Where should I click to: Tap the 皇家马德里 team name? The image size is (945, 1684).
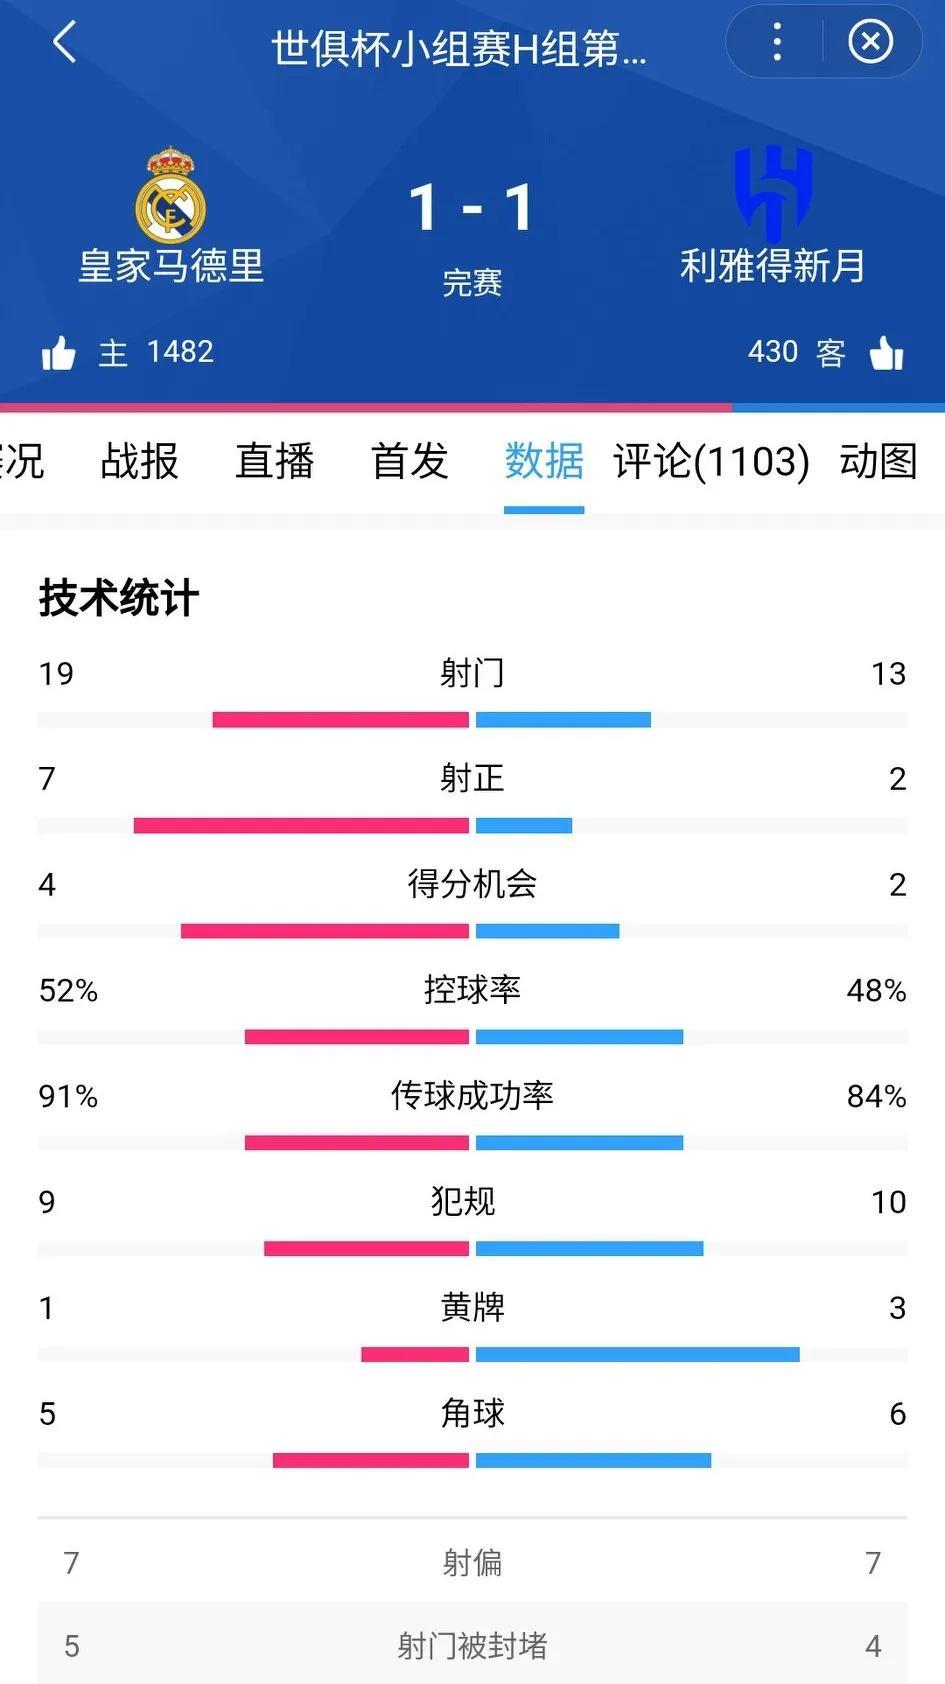click(171, 266)
